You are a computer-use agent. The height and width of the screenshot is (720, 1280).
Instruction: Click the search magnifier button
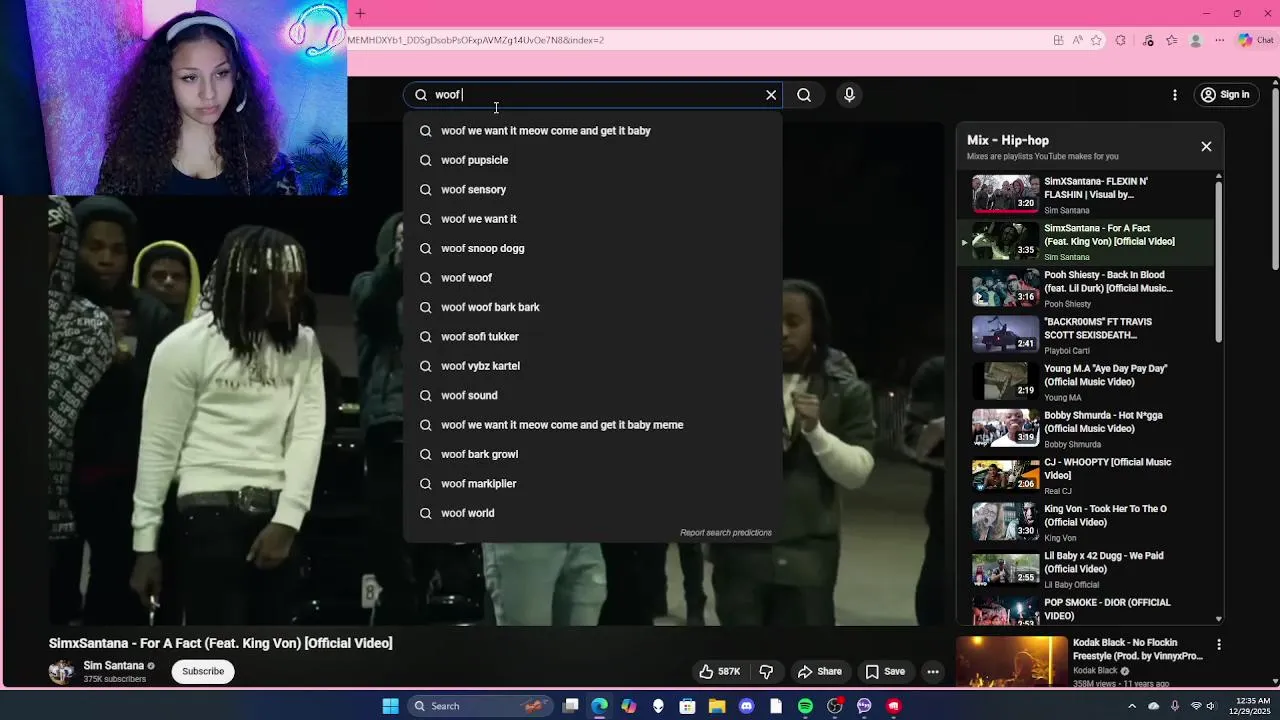pyautogui.click(x=804, y=95)
